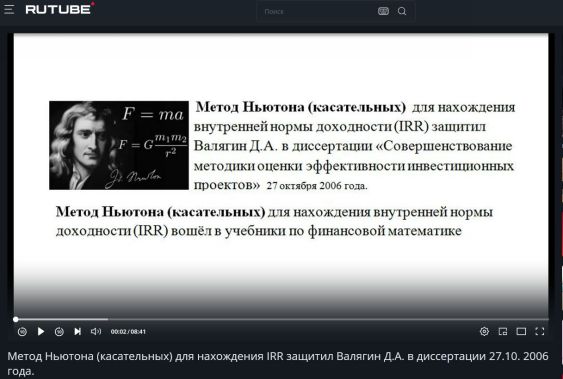Mute the video sound

pyautogui.click(x=96, y=331)
